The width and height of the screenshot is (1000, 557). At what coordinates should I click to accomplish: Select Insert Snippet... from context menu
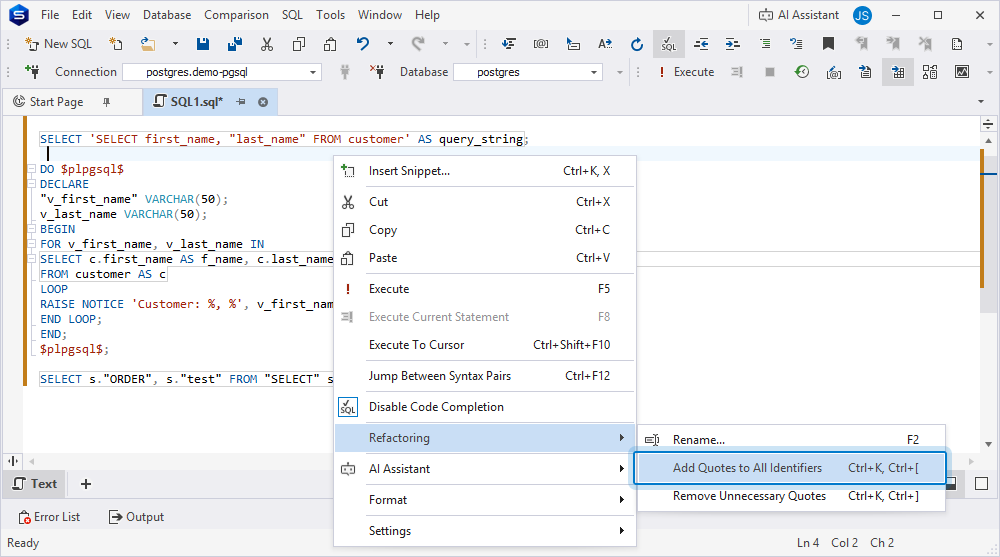coord(485,171)
